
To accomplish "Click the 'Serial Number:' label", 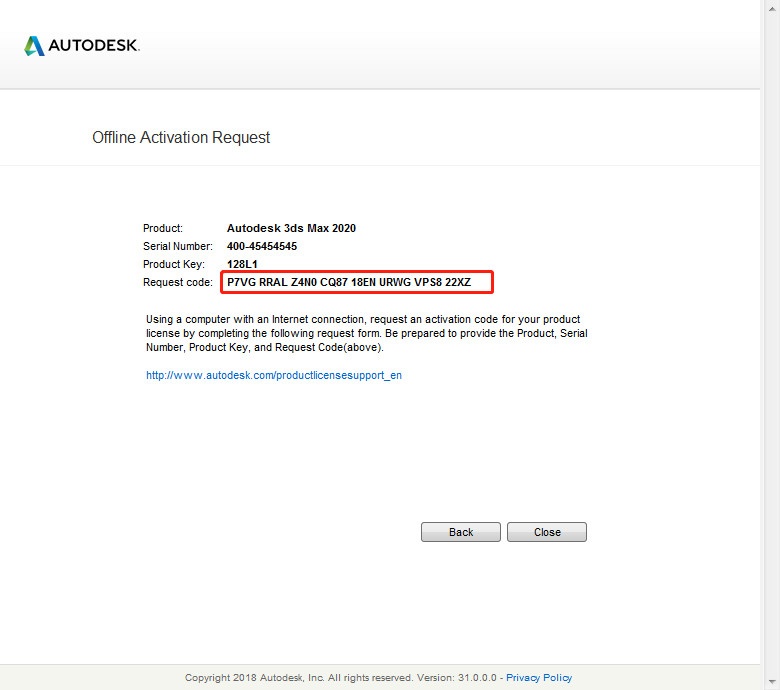I will 177,246.
